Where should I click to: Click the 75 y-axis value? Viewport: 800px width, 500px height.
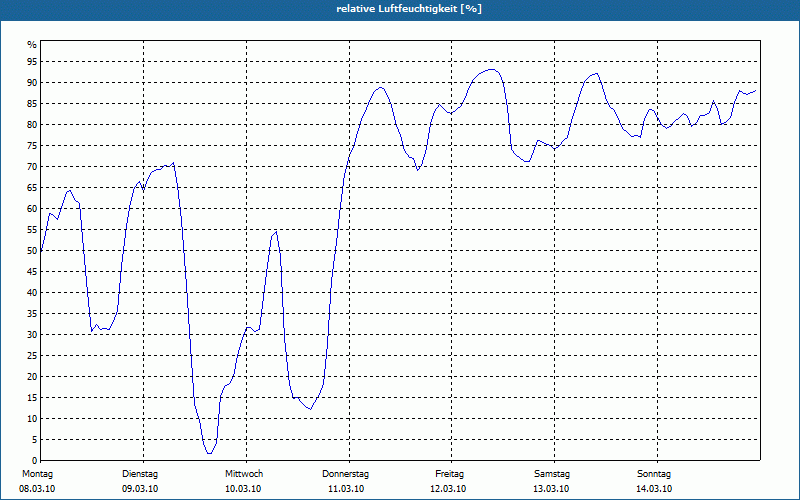pyautogui.click(x=32, y=146)
